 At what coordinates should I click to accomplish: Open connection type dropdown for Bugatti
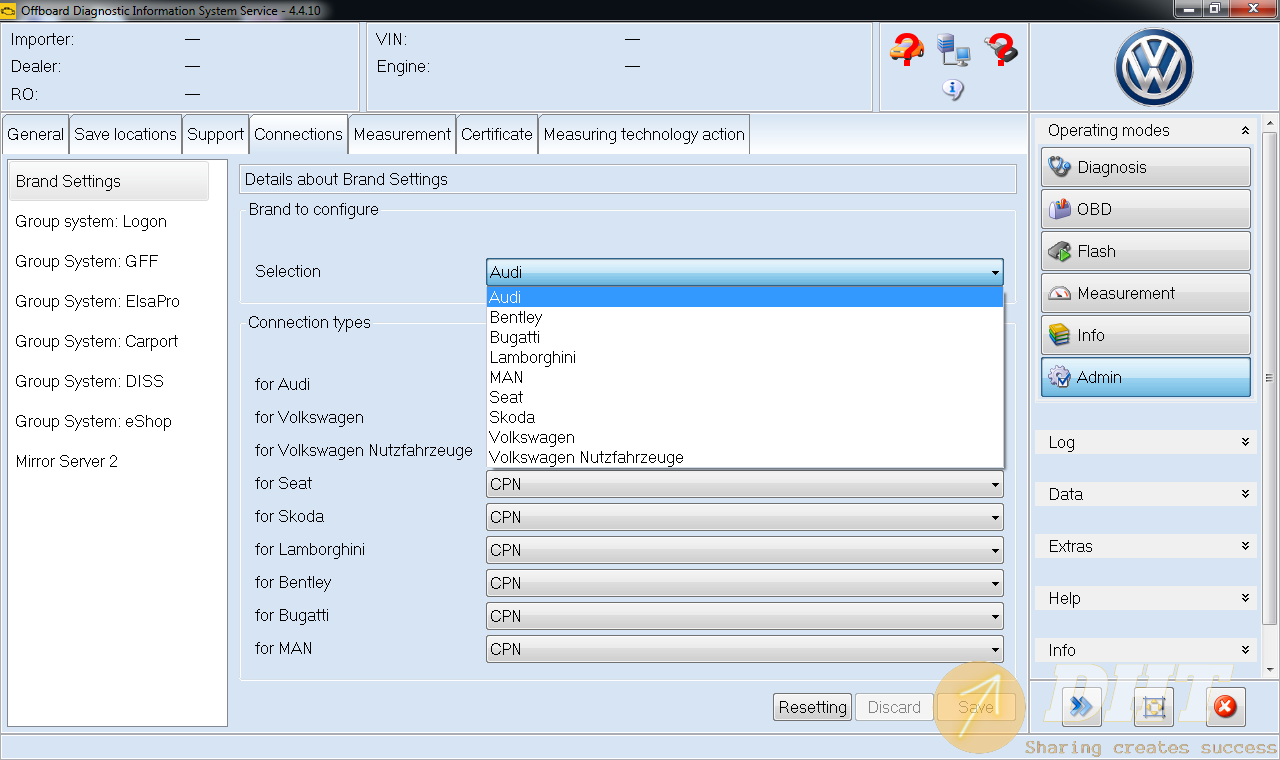(744, 616)
